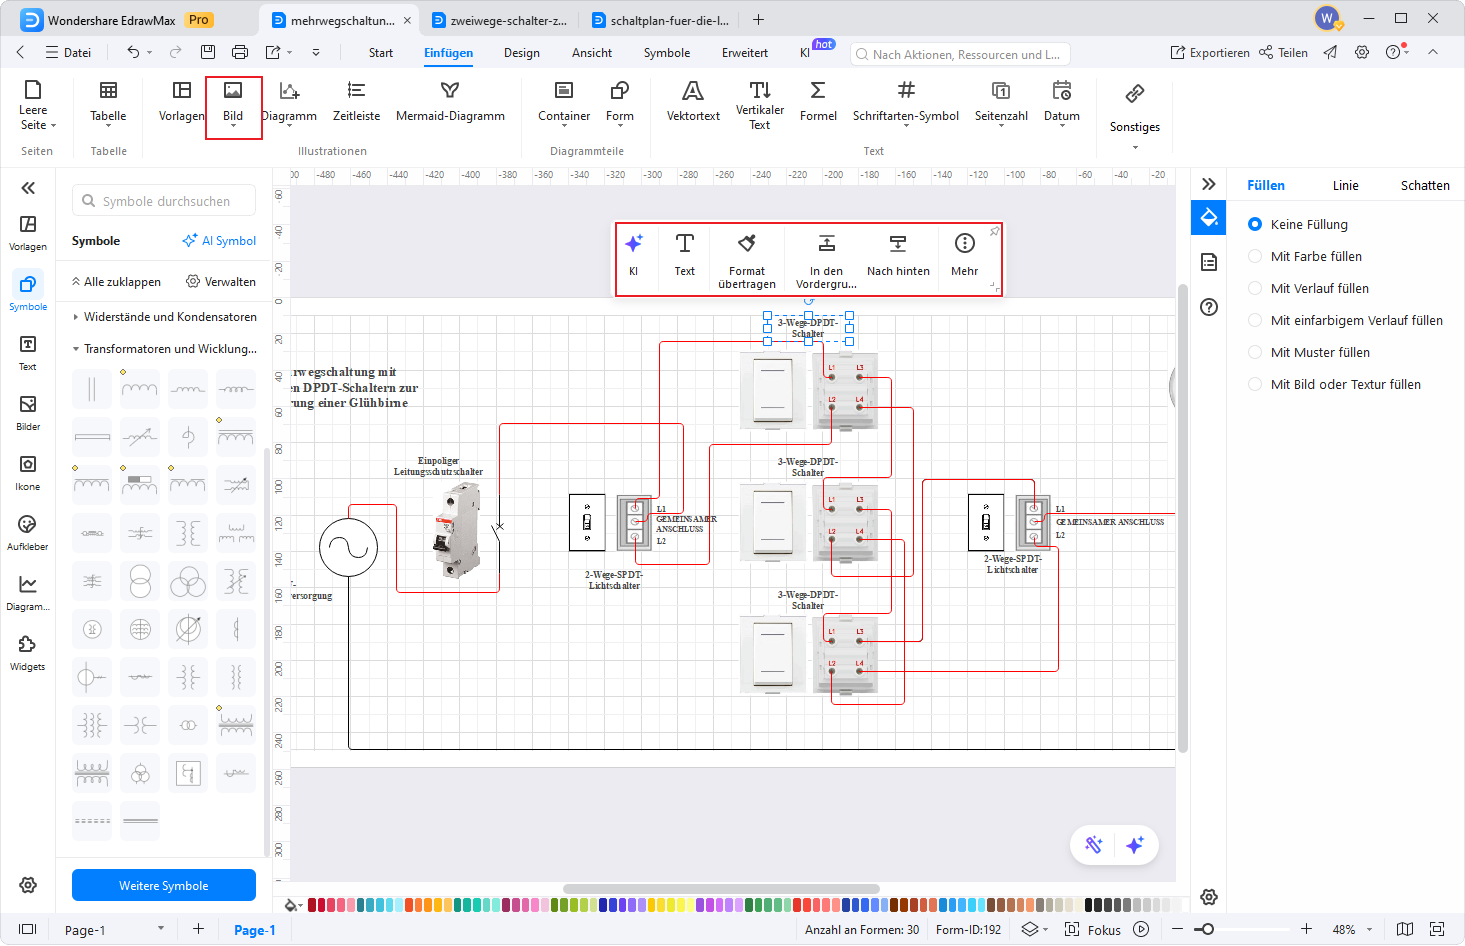Open the Aufkleber sidebar panel
Screen dimensions: 1465x946
click(28, 532)
